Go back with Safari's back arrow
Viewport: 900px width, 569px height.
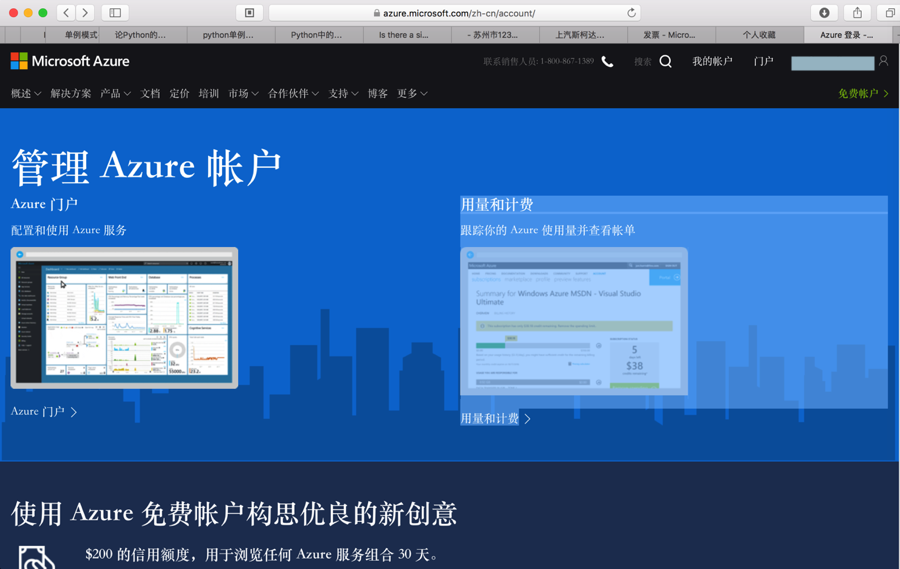(x=66, y=13)
